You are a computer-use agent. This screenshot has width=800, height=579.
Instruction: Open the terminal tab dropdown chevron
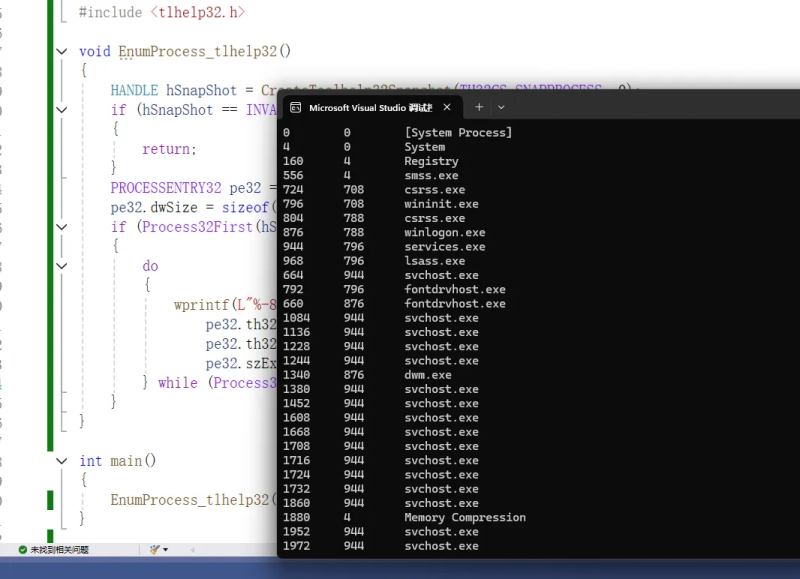[x=500, y=107]
